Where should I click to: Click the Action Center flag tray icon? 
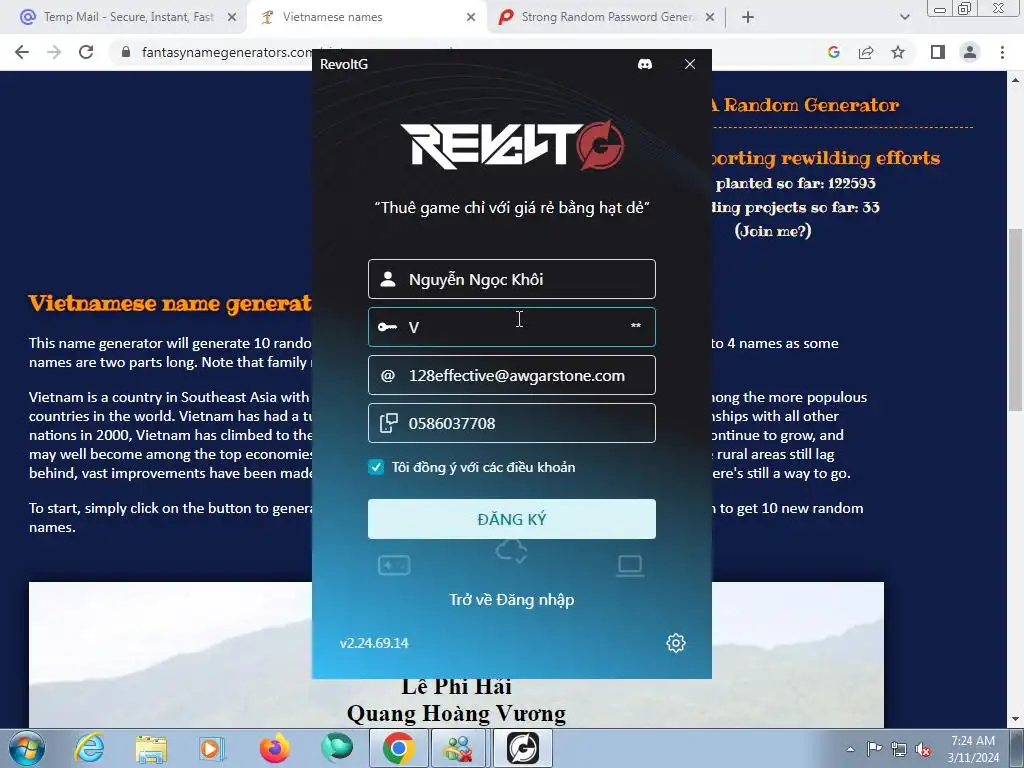pos(874,749)
